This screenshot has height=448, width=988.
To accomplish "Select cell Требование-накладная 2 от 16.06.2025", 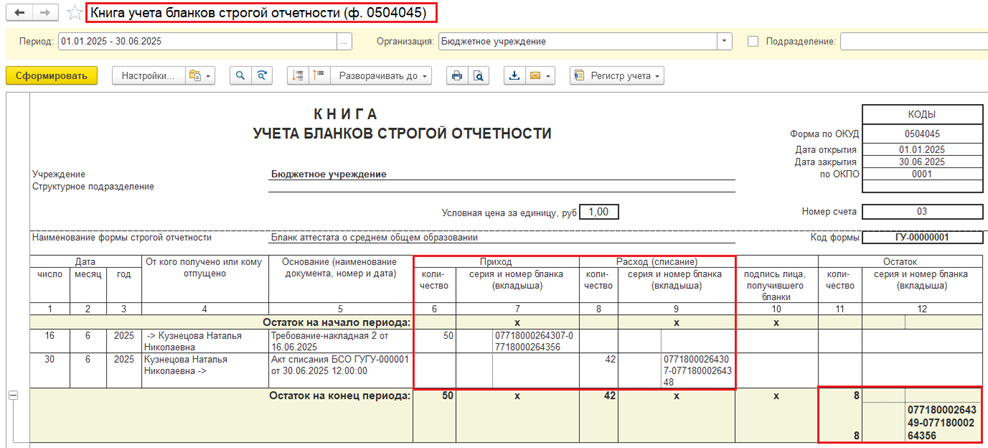I will click(340, 341).
